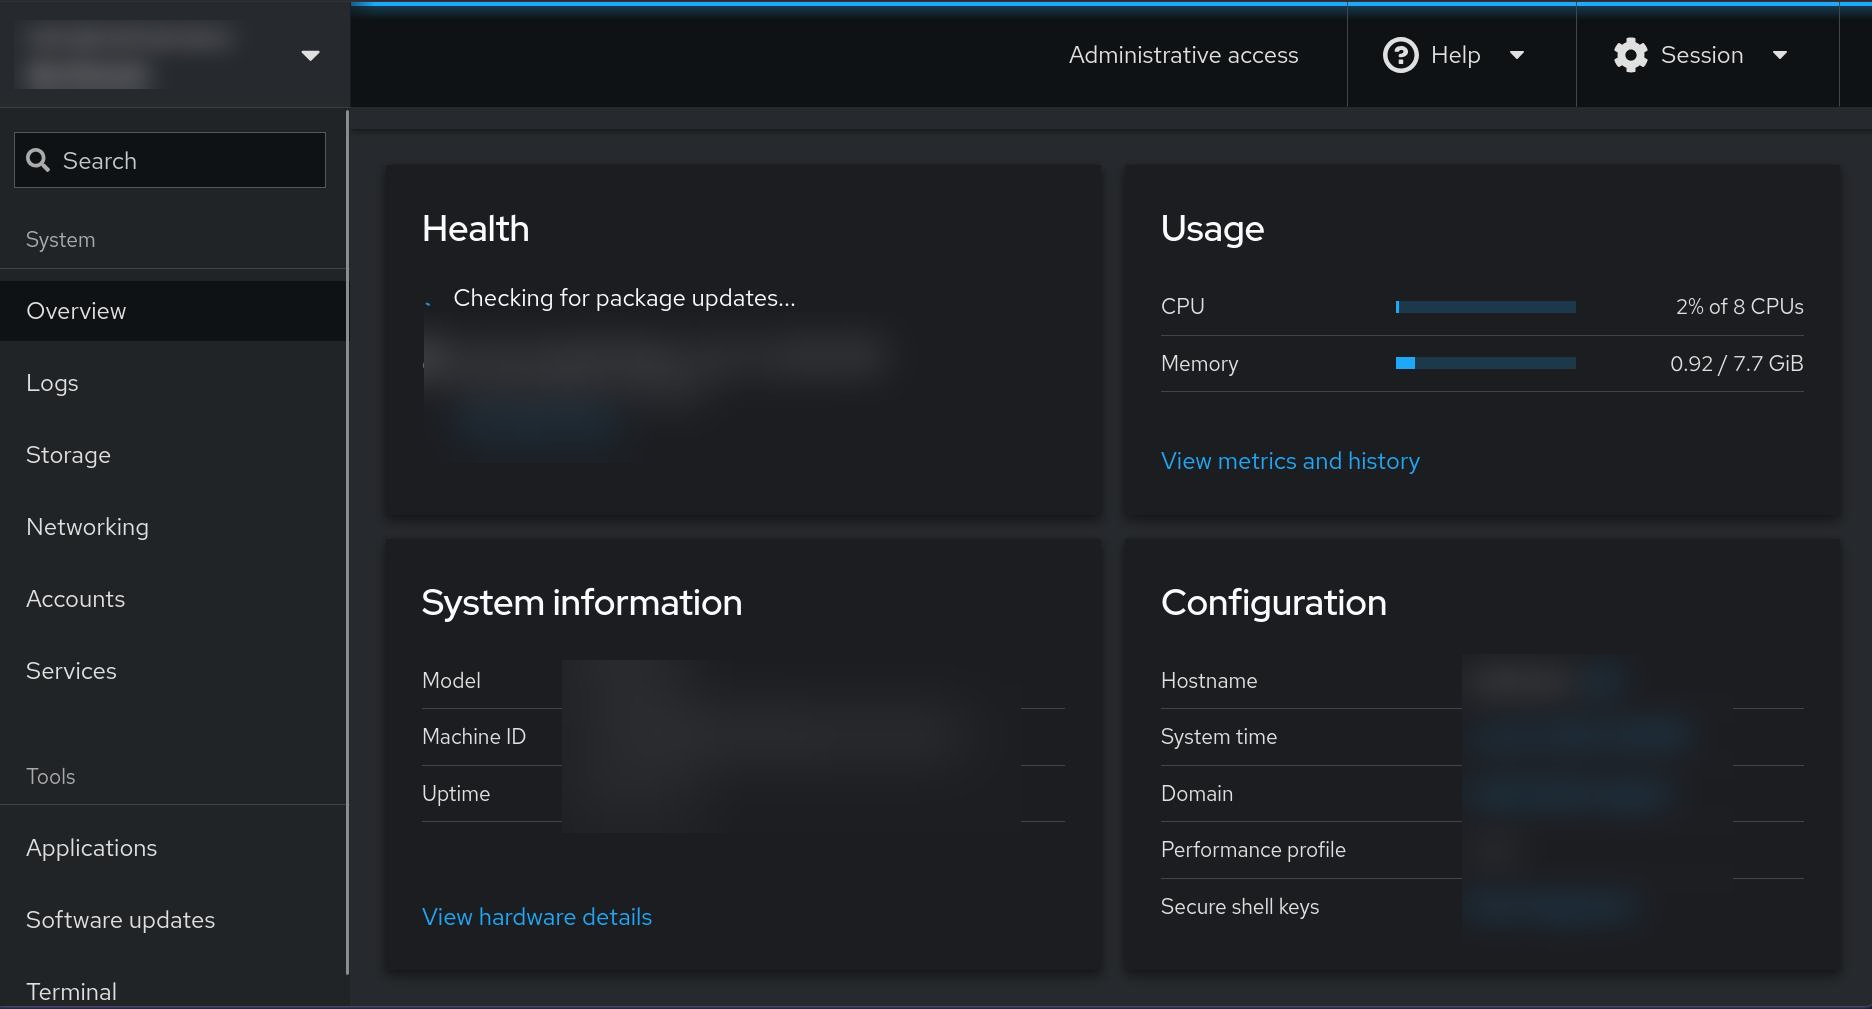The image size is (1872, 1009).
Task: Click the System section heading in sidebar
Action: [x=60, y=240]
